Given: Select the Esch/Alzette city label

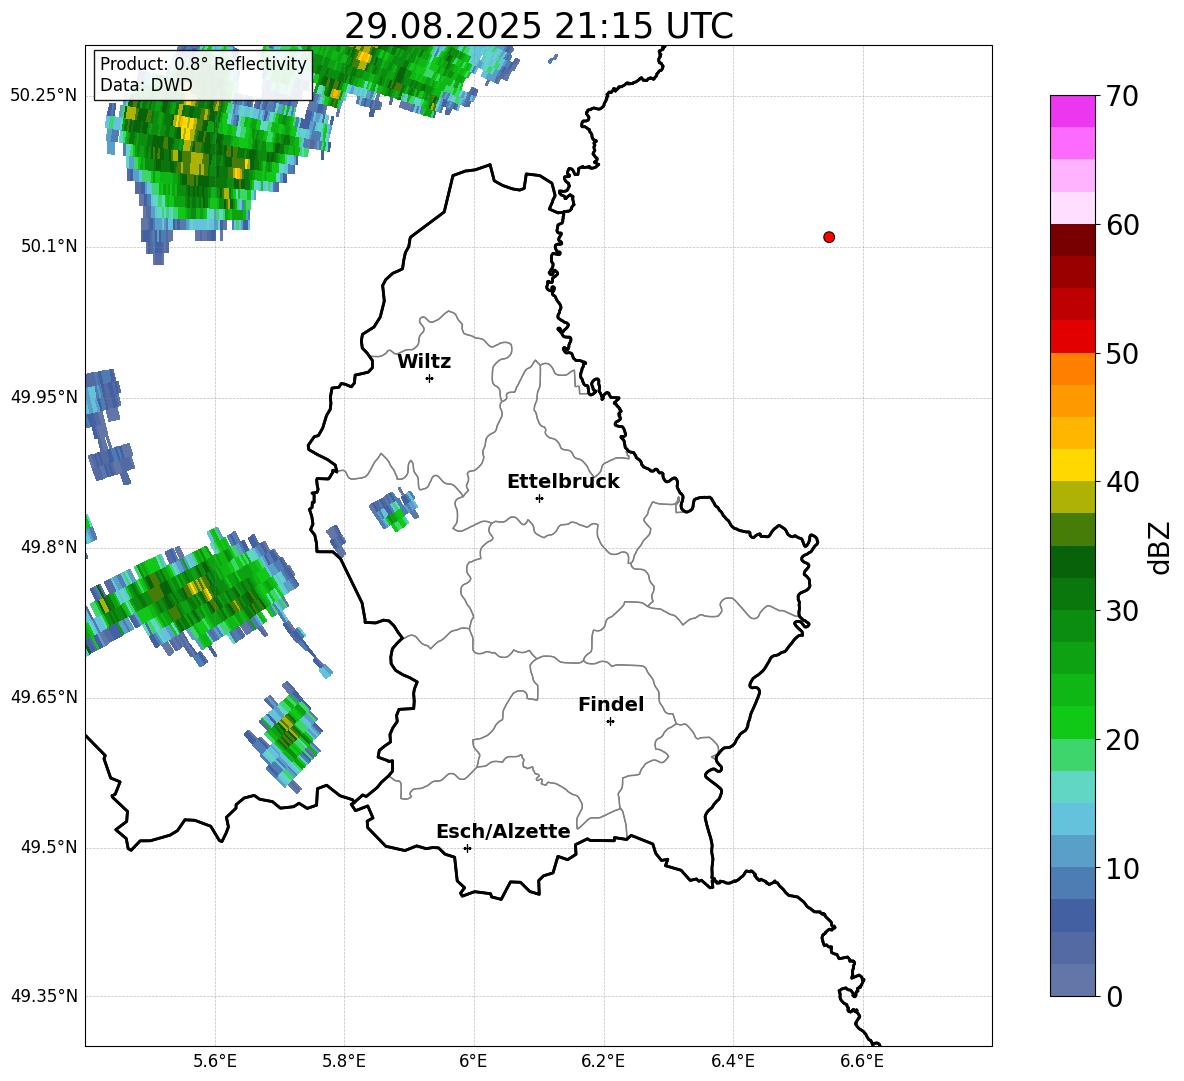Looking at the screenshot, I should 503,831.
